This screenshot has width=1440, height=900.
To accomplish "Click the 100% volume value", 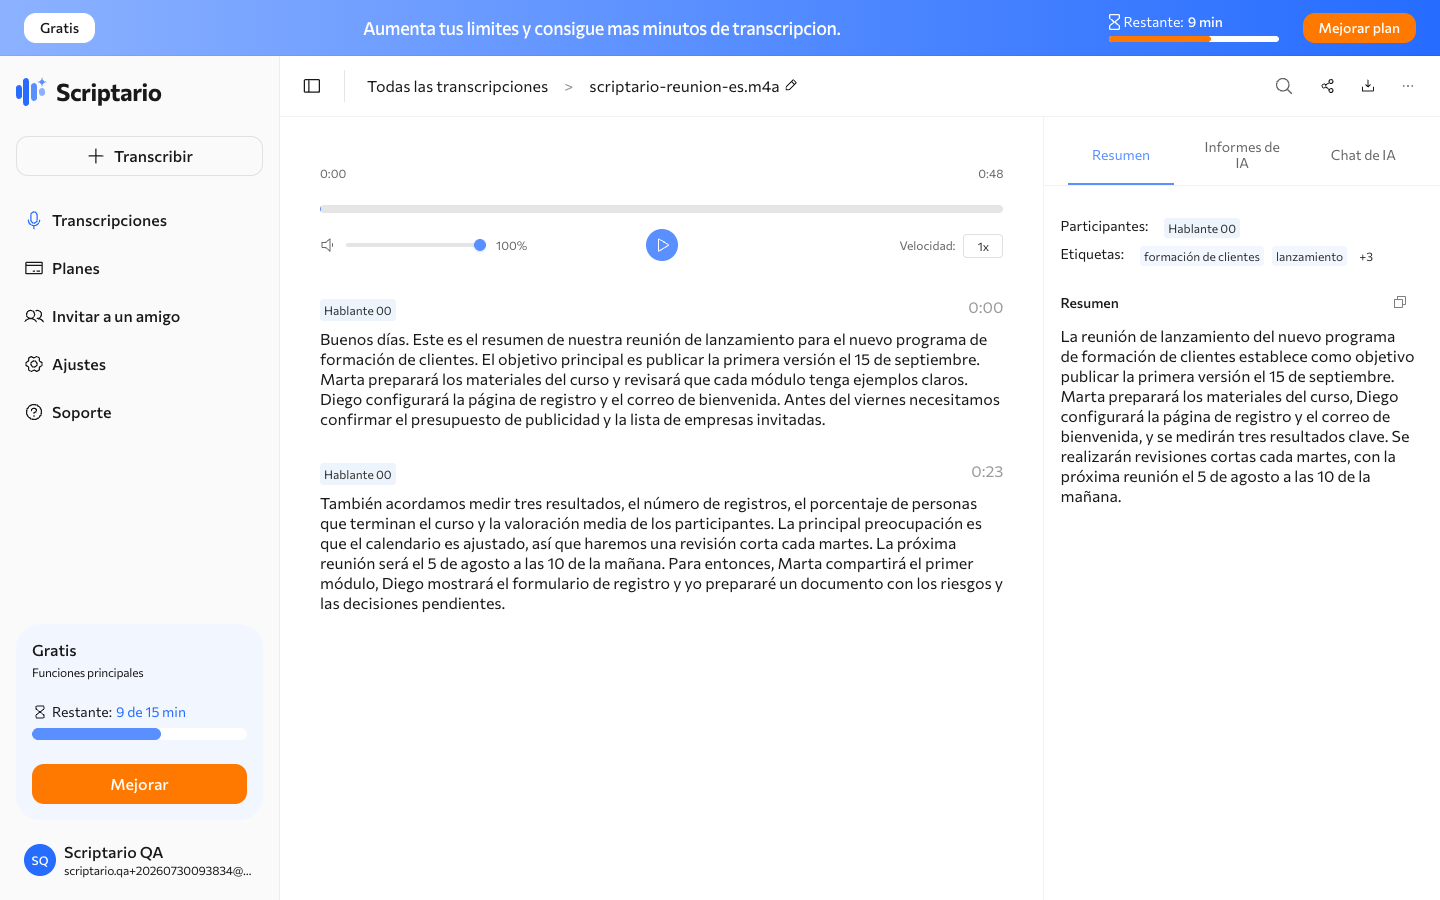I will (x=511, y=246).
